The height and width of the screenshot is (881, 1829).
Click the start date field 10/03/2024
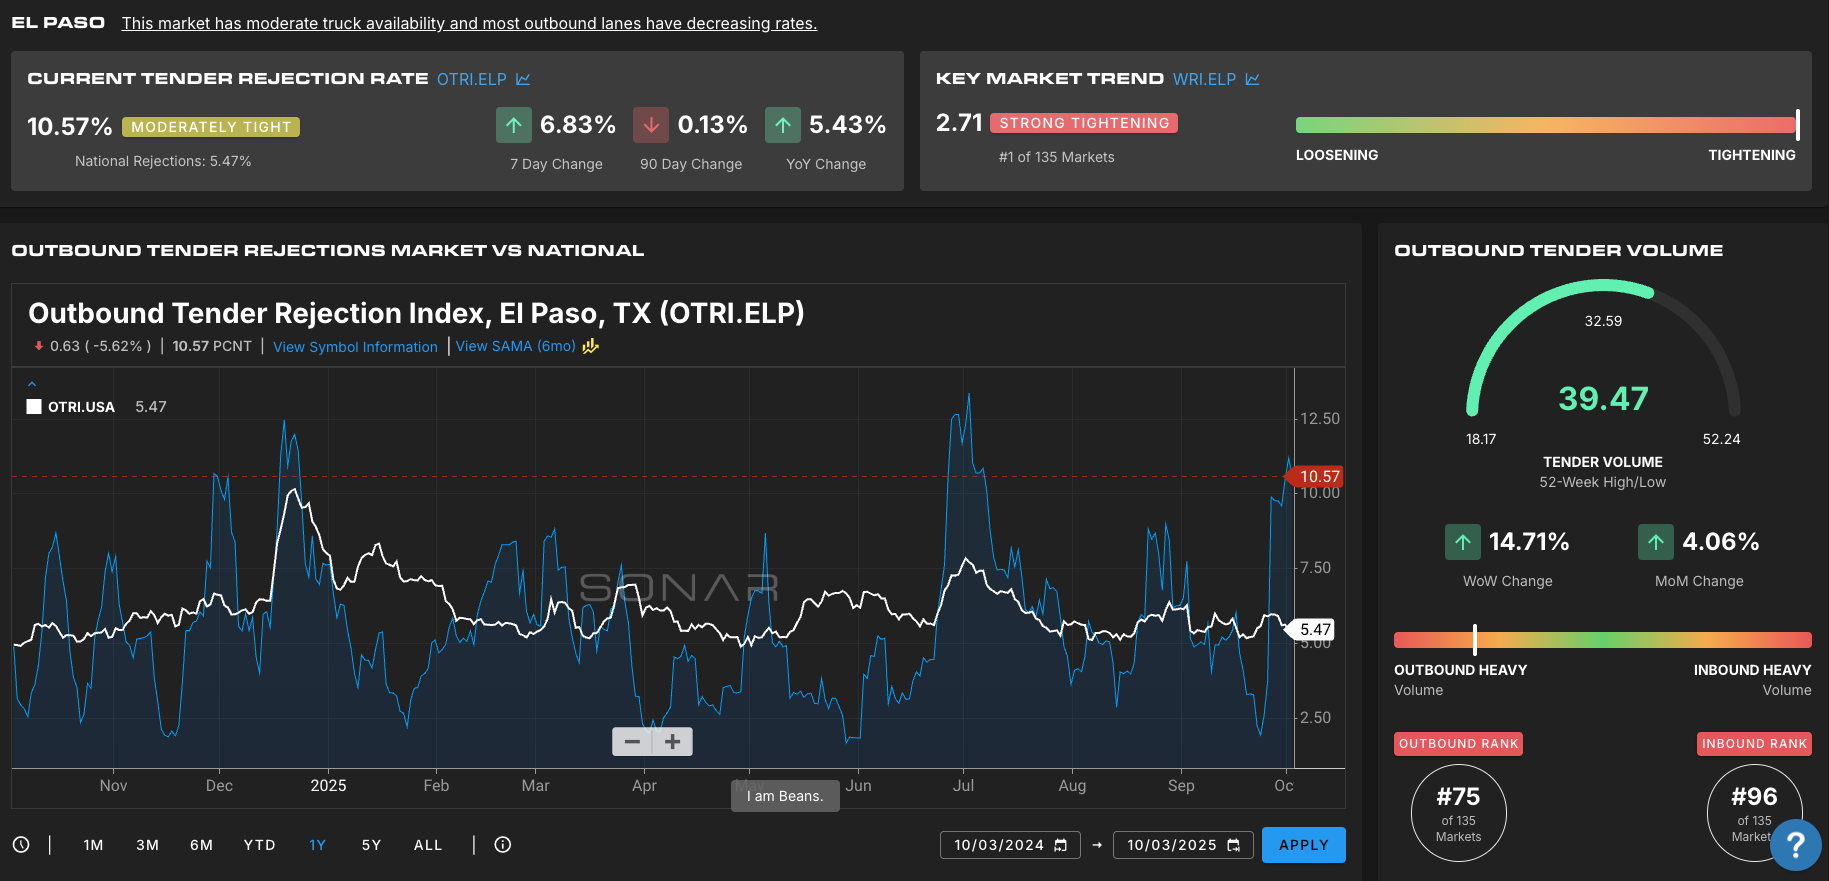tap(998, 845)
